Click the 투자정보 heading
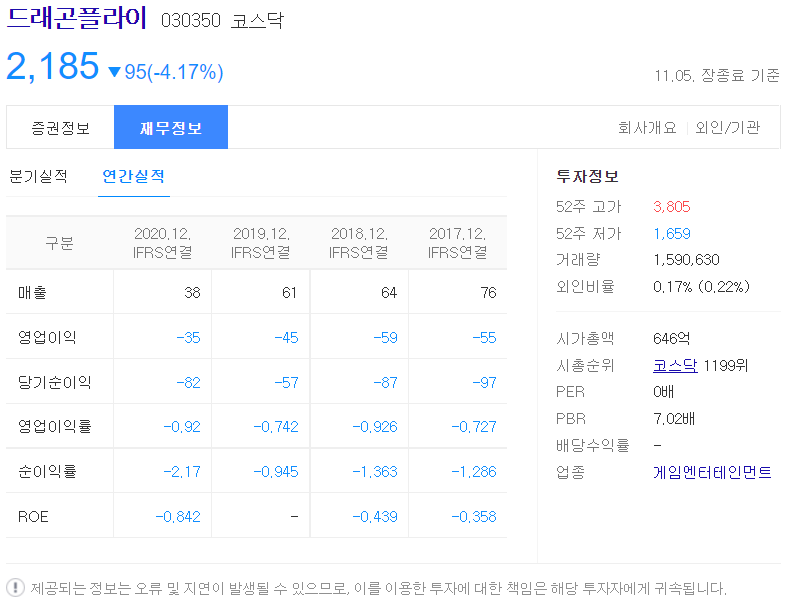This screenshot has height=605, width=790. click(x=587, y=176)
